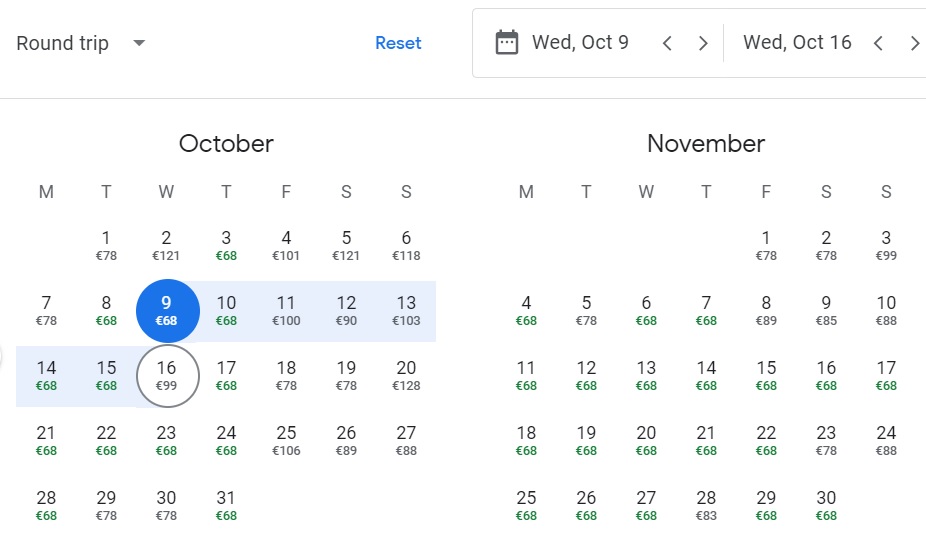Image resolution: width=926 pixels, height=544 pixels.
Task: Advance return date to next day
Action: click(914, 43)
